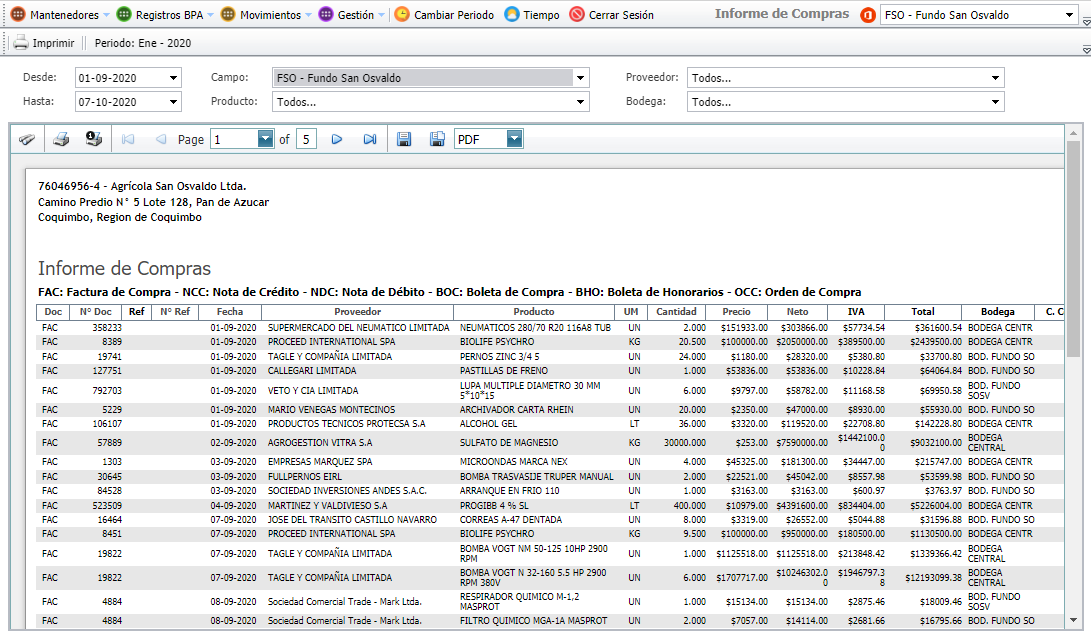1091x637 pixels.
Task: Expand the Bodega dropdown
Action: point(996,102)
